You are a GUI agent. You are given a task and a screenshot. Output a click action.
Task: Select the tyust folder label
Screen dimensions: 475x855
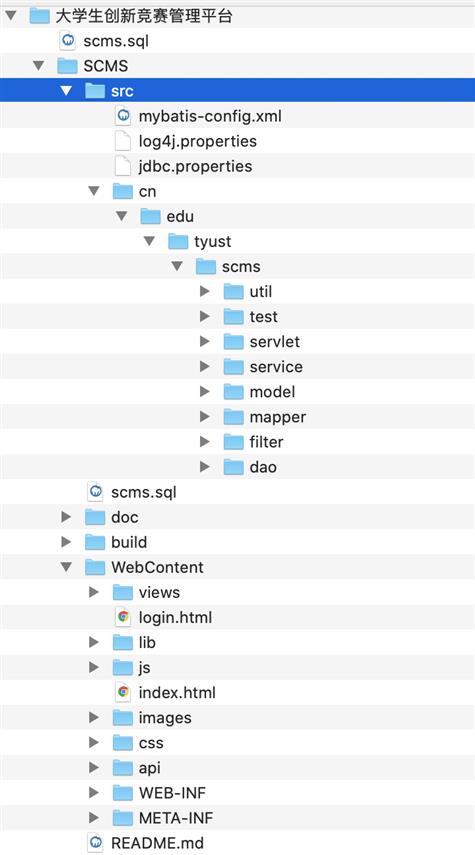[213, 241]
